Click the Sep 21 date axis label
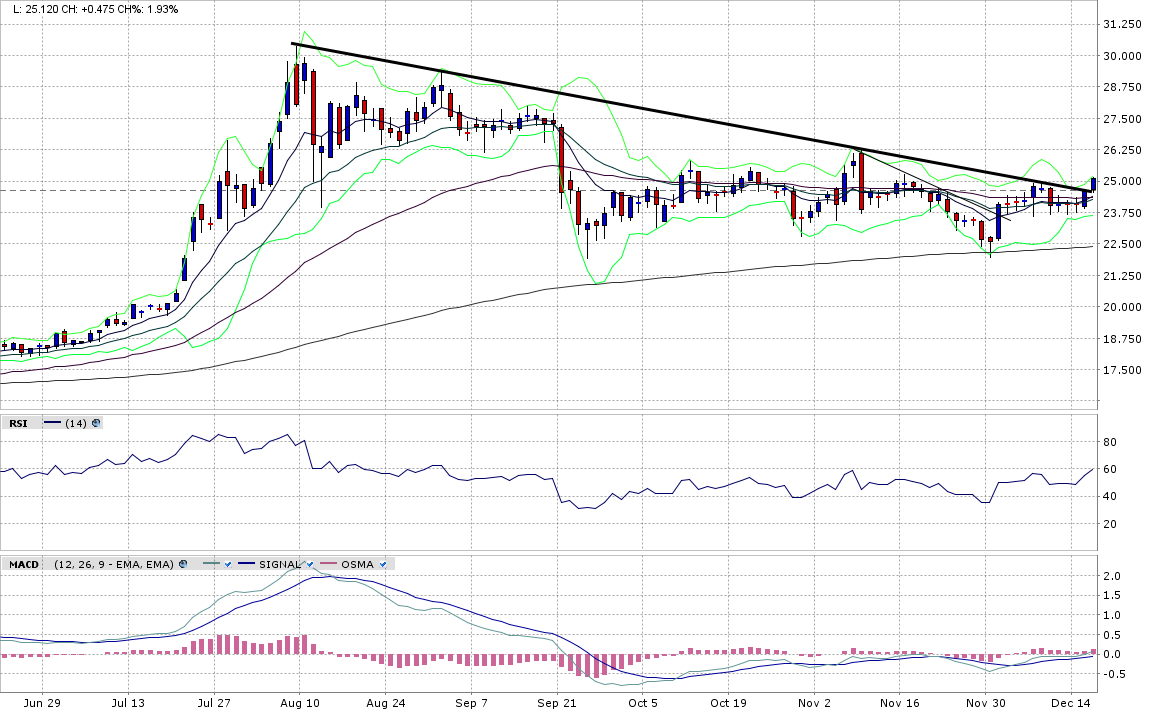 [557, 702]
